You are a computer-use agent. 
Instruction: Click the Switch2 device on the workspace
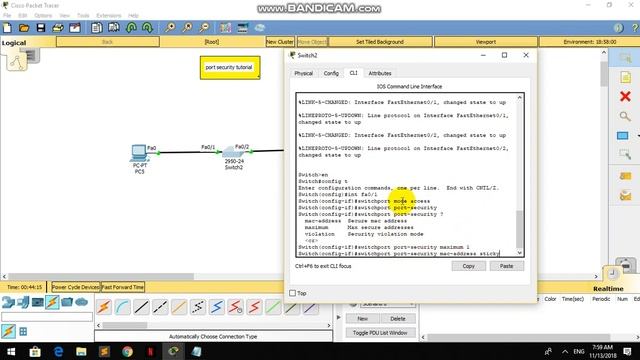[233, 152]
